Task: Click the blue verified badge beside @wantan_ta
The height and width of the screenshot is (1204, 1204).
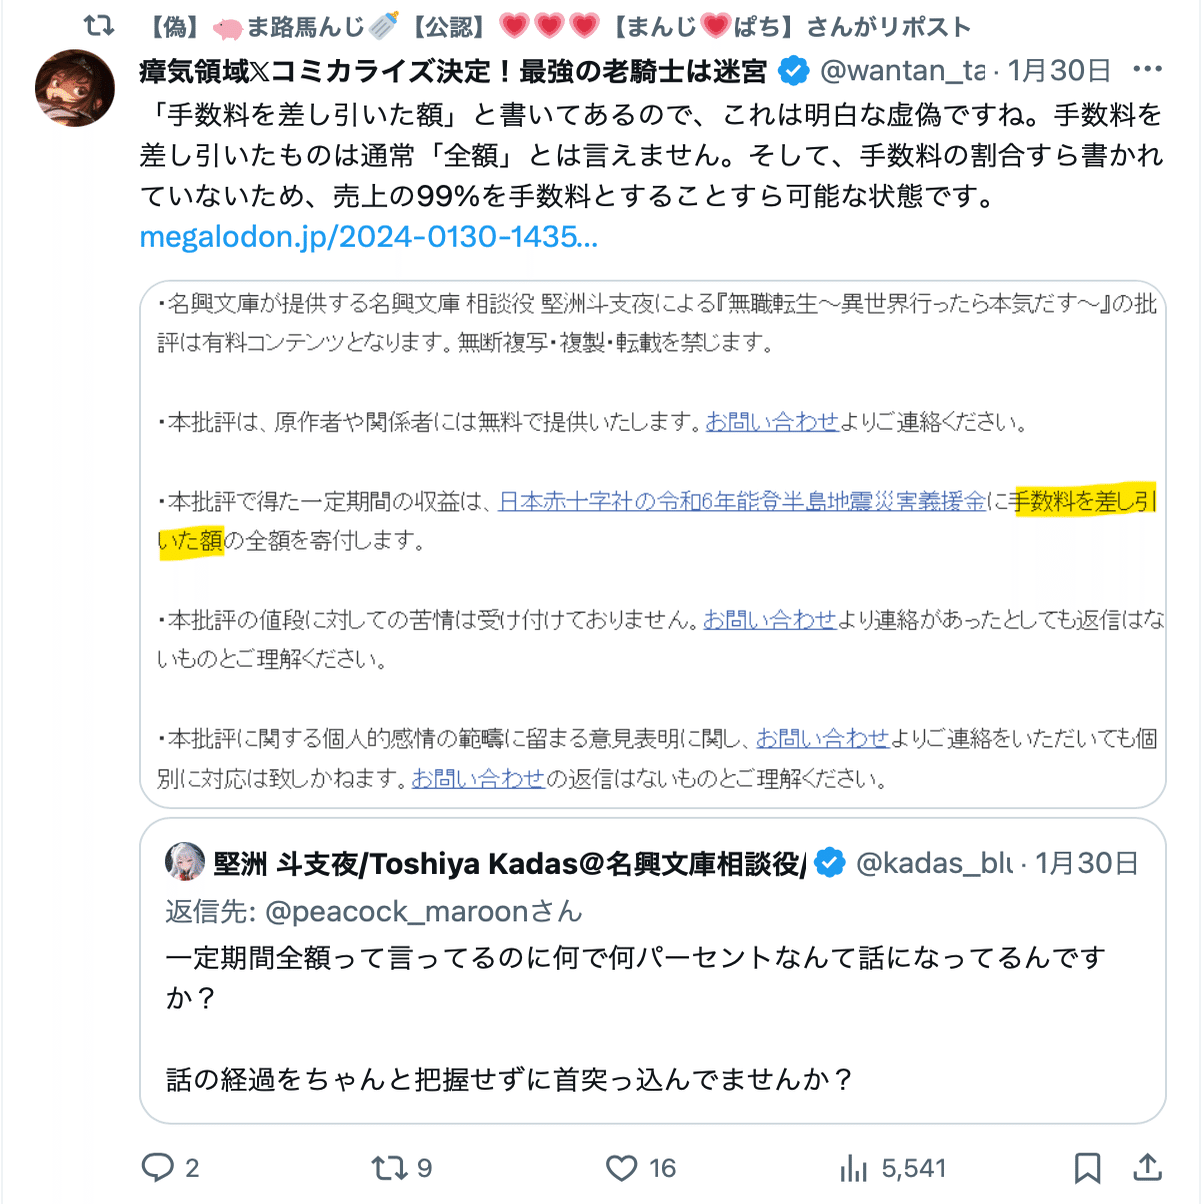Action: (794, 71)
